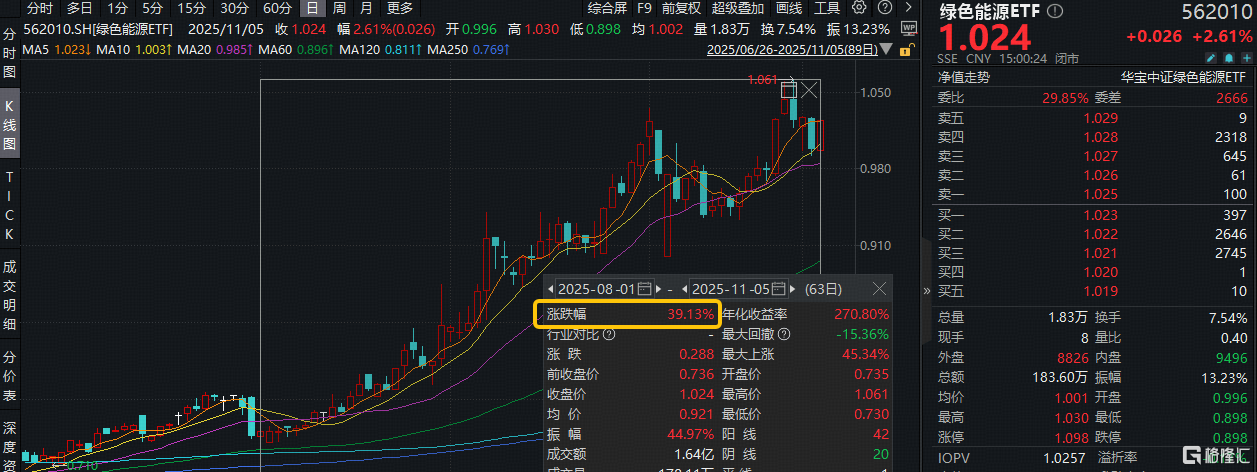Set a price alert with bell icon
1257x472 pixels.
[1228, 58]
